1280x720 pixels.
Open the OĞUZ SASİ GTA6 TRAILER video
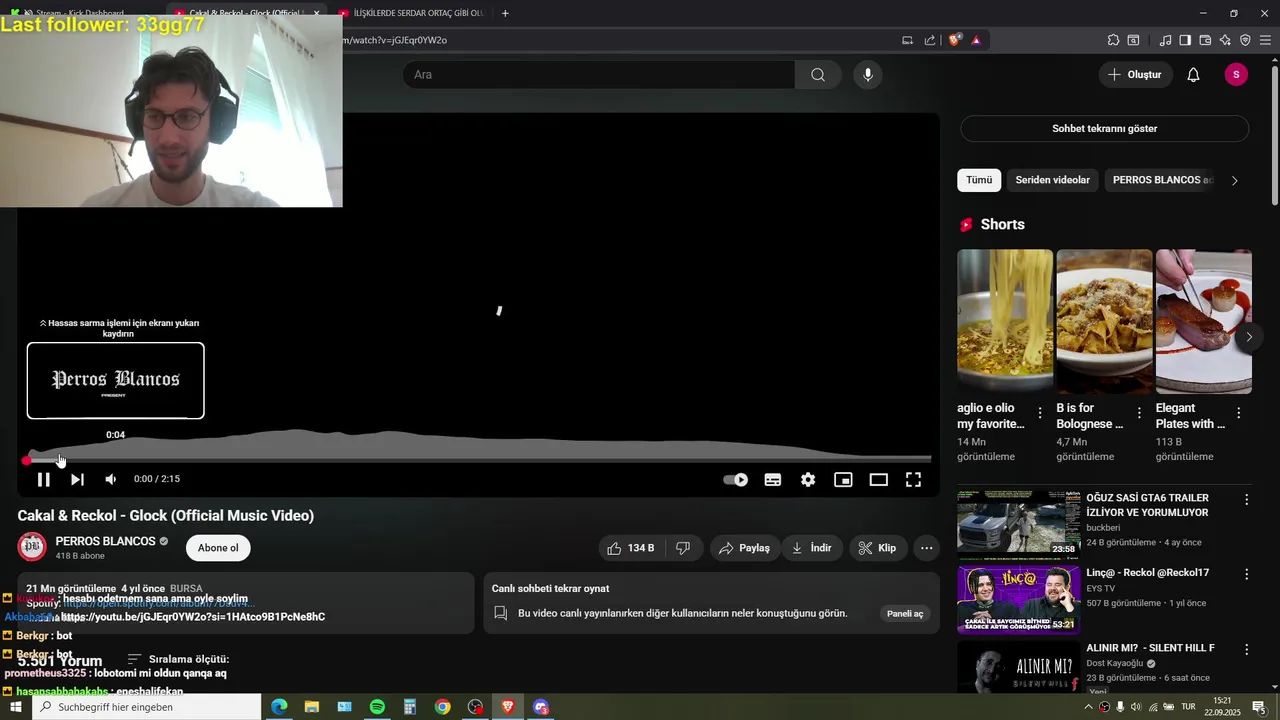pyautogui.click(x=1018, y=523)
